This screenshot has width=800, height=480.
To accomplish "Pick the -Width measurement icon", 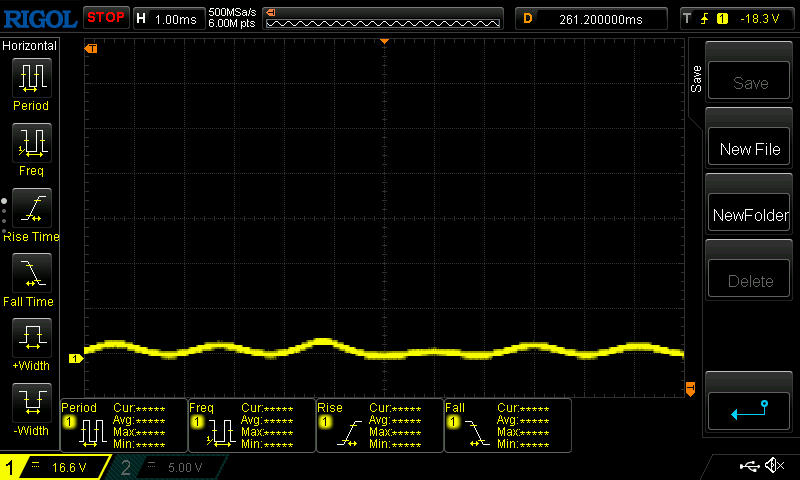I will 31,403.
